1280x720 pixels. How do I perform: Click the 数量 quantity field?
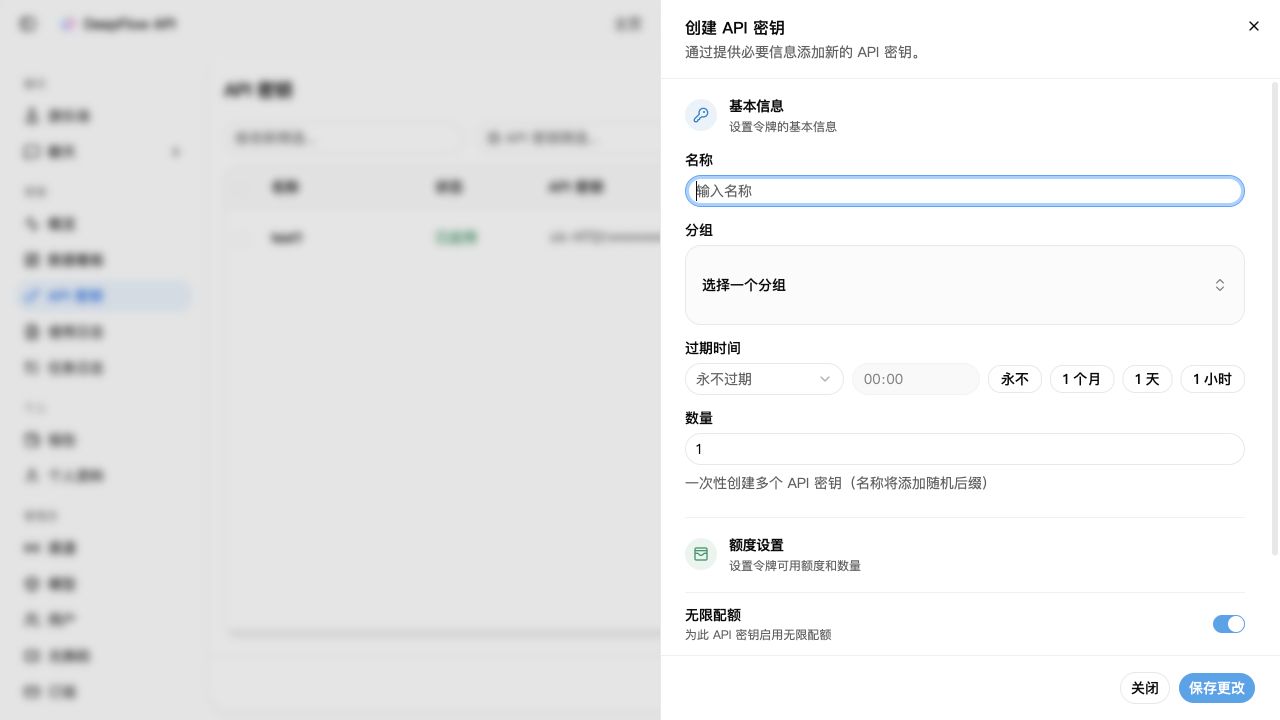(x=964, y=449)
